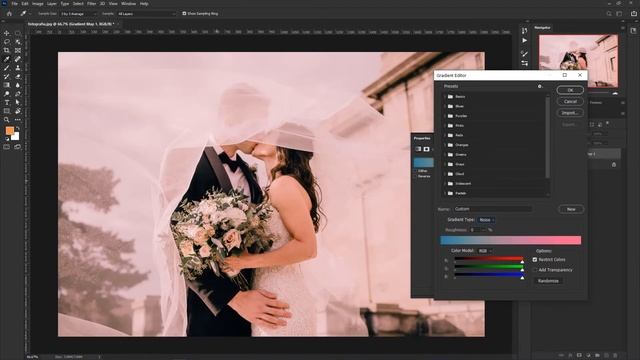
Task: Click the Share icon at top right
Action: click(634, 13)
